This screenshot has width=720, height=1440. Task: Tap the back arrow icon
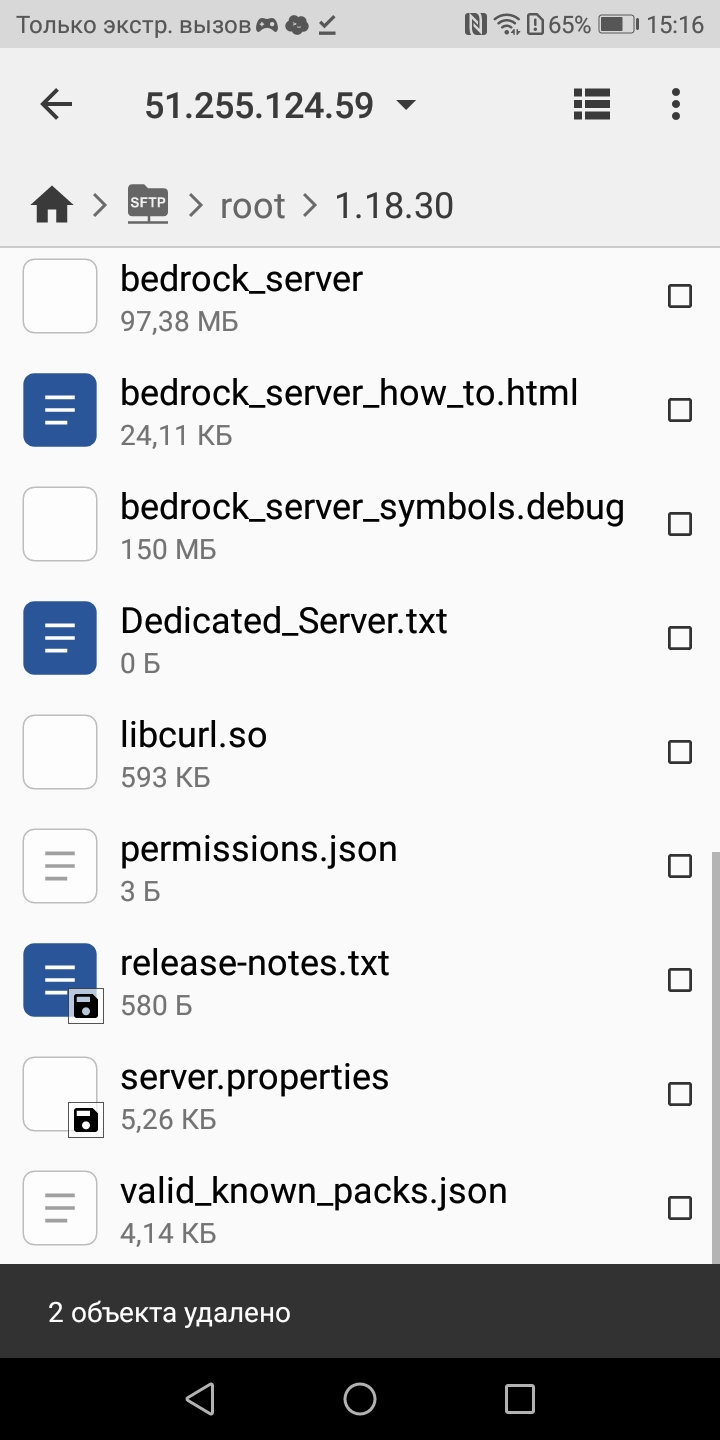coord(56,104)
